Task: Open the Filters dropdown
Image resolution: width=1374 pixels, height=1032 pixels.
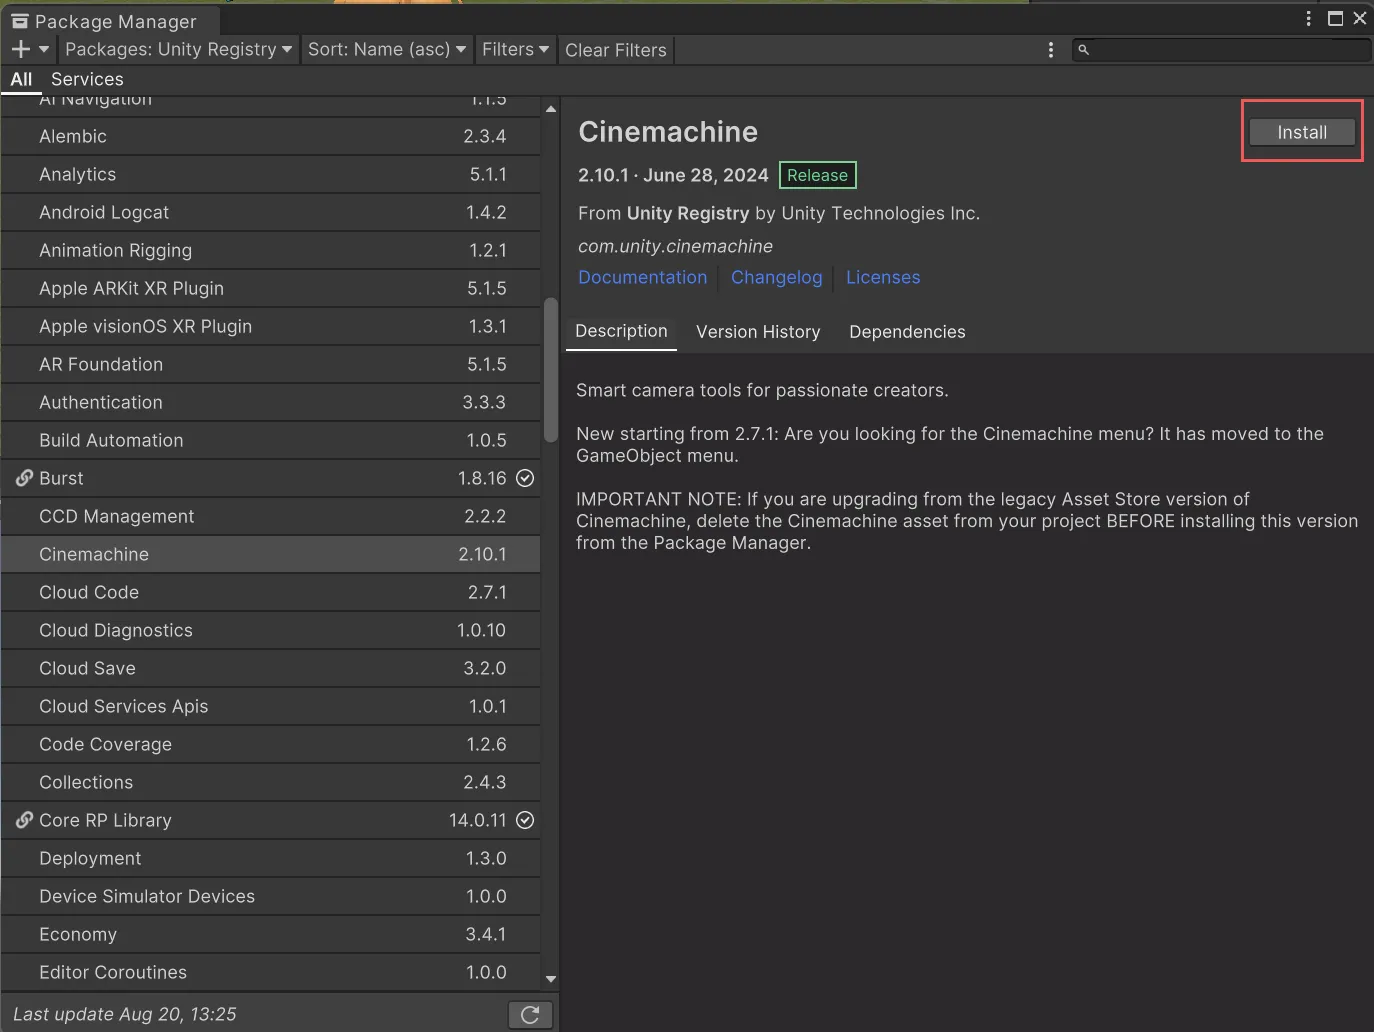Action: [515, 49]
